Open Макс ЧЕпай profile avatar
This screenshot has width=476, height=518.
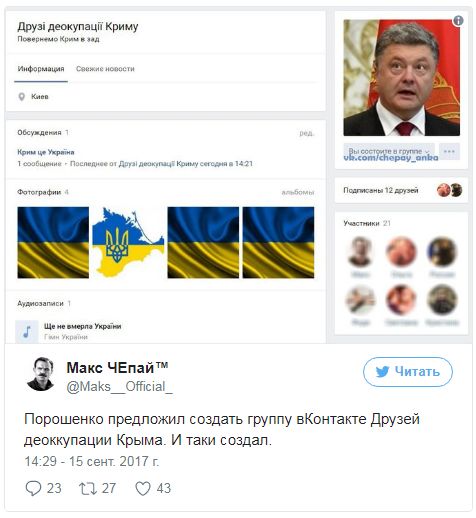click(x=40, y=374)
